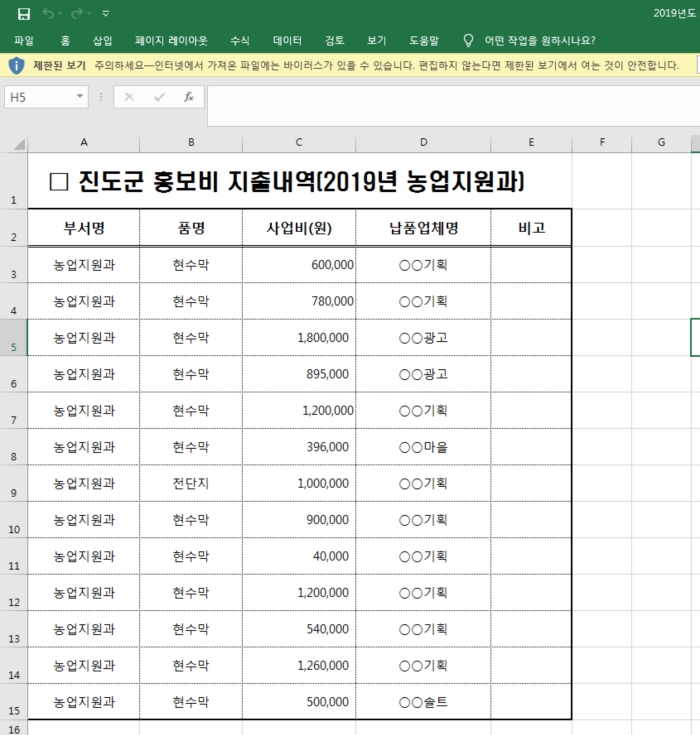The width and height of the screenshot is (700, 735).
Task: Click the Insert Function fx icon
Action: [x=188, y=97]
